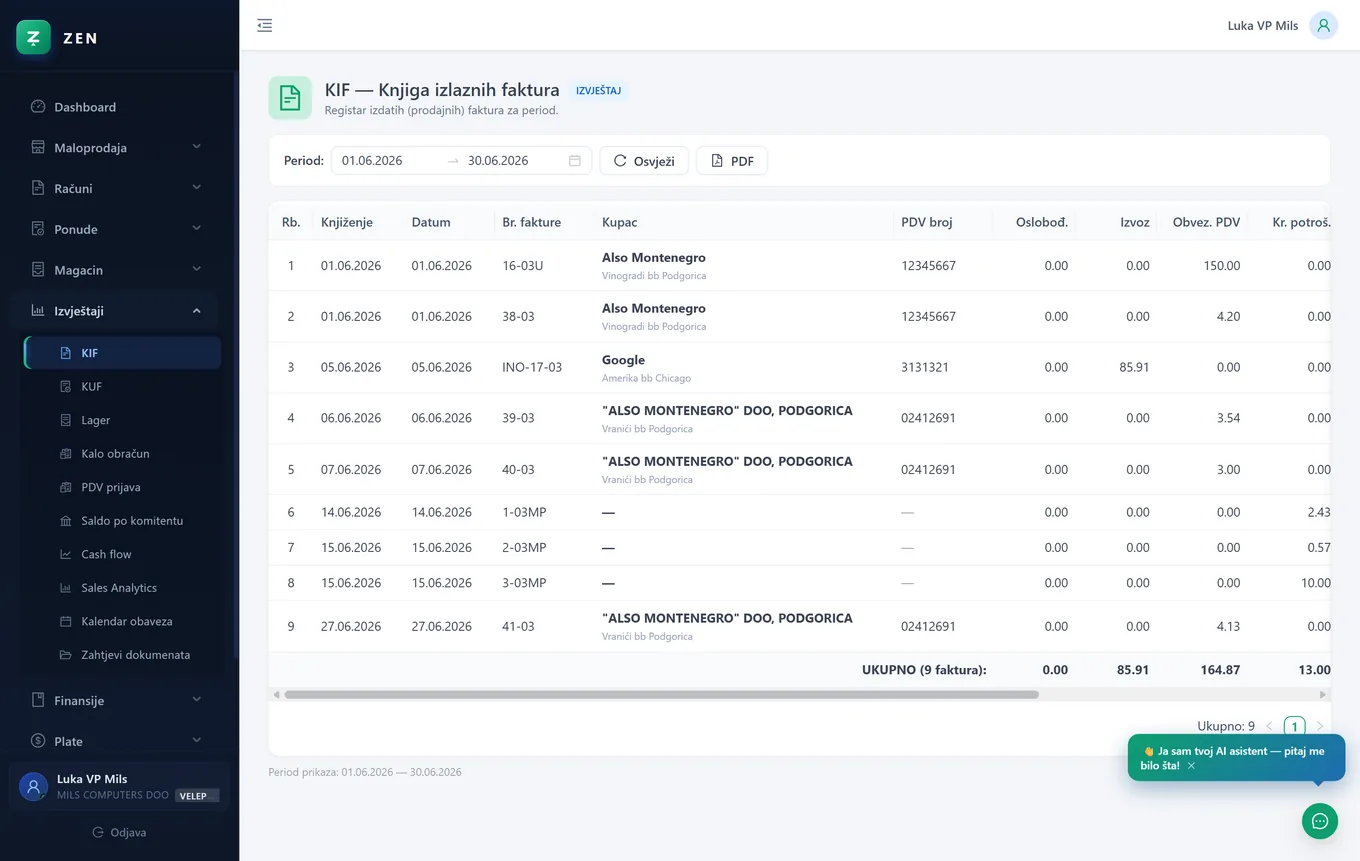The height and width of the screenshot is (861, 1360).
Task: Click the scrollbar left arrow under the table
Action: coord(275,694)
